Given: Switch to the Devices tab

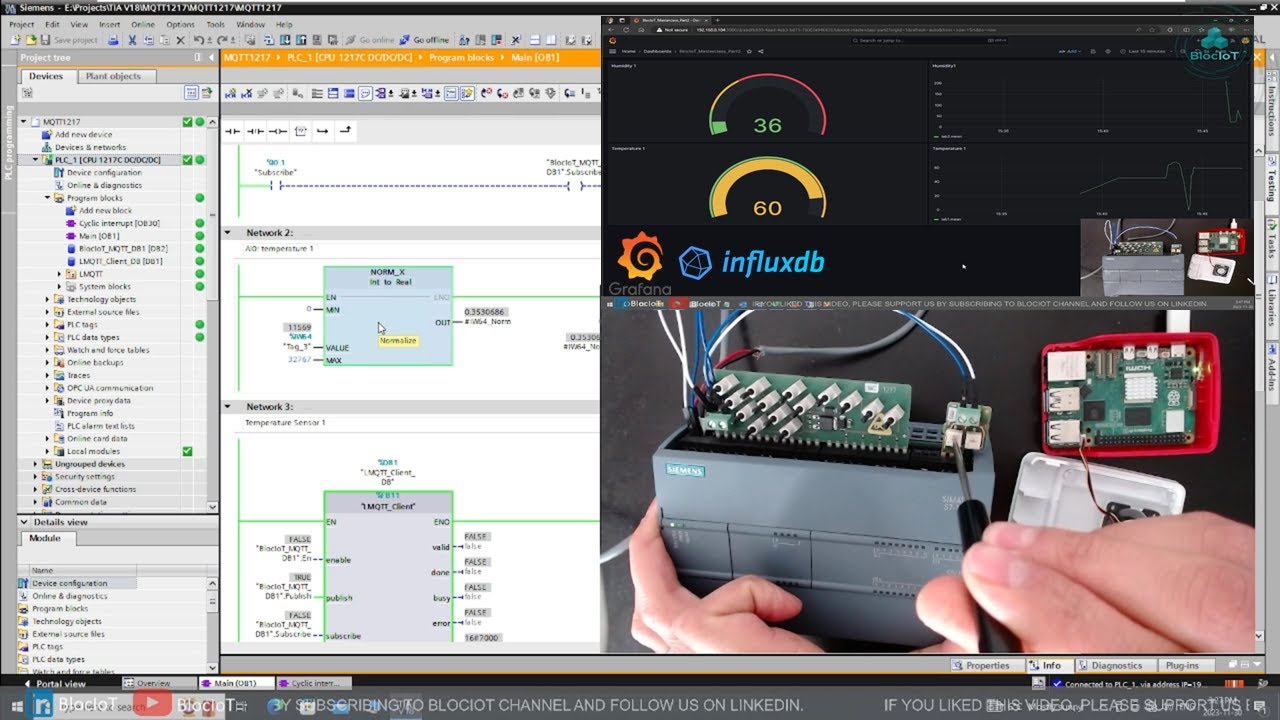Looking at the screenshot, I should point(46,76).
